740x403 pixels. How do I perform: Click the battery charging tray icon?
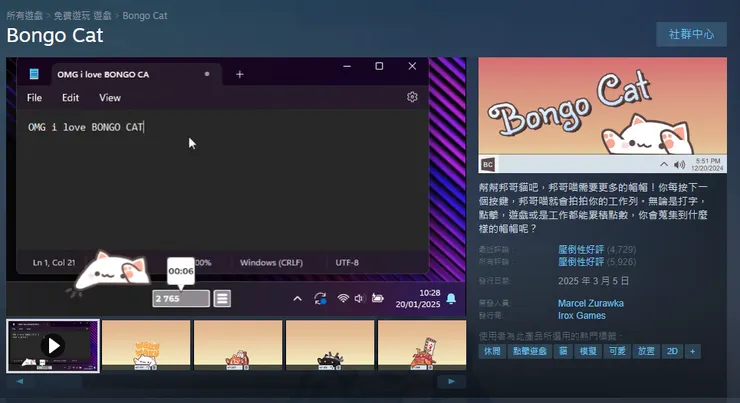click(378, 298)
